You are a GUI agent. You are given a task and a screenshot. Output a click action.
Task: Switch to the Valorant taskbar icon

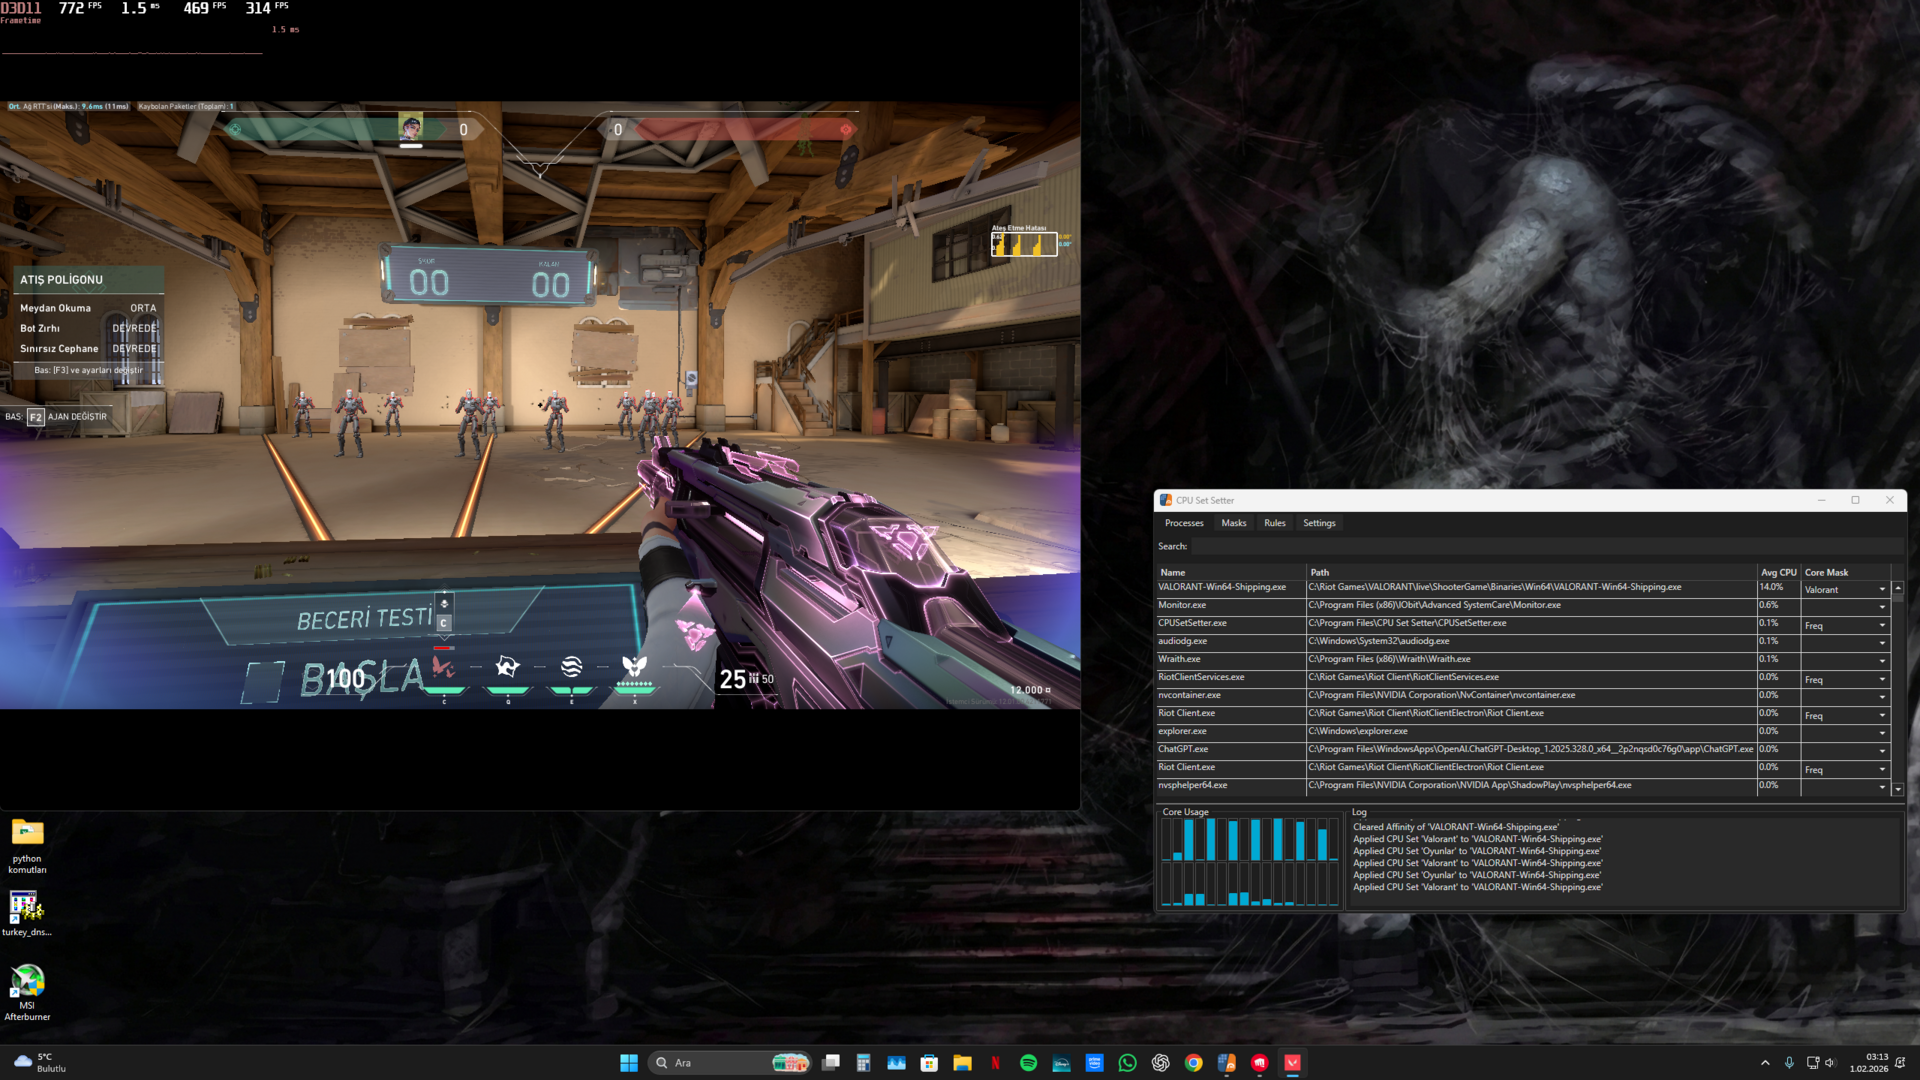tap(1292, 1063)
